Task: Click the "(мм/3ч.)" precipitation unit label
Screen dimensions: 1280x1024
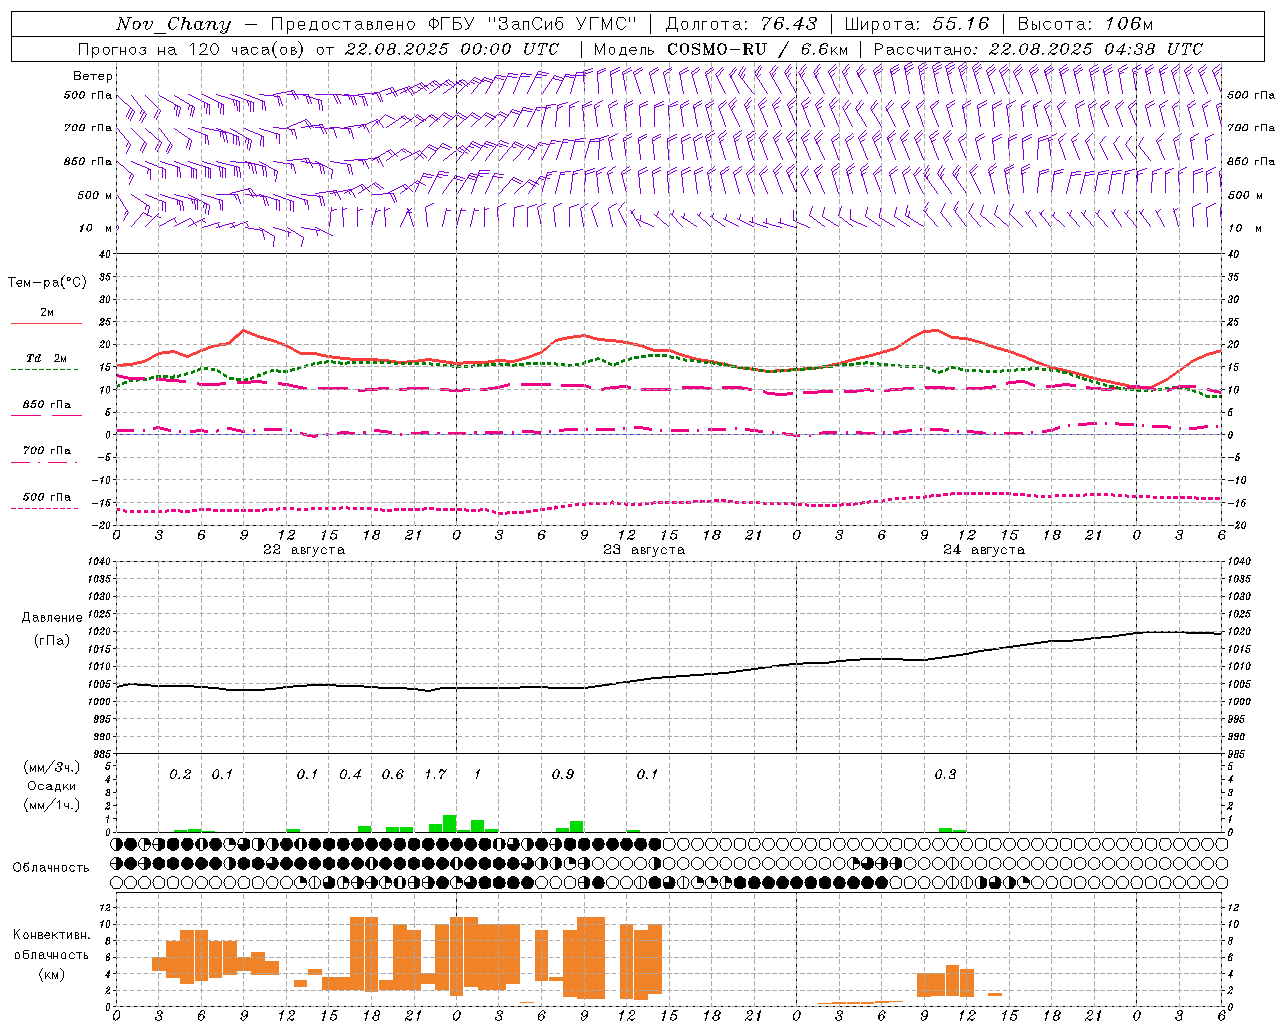Action: click(x=51, y=767)
